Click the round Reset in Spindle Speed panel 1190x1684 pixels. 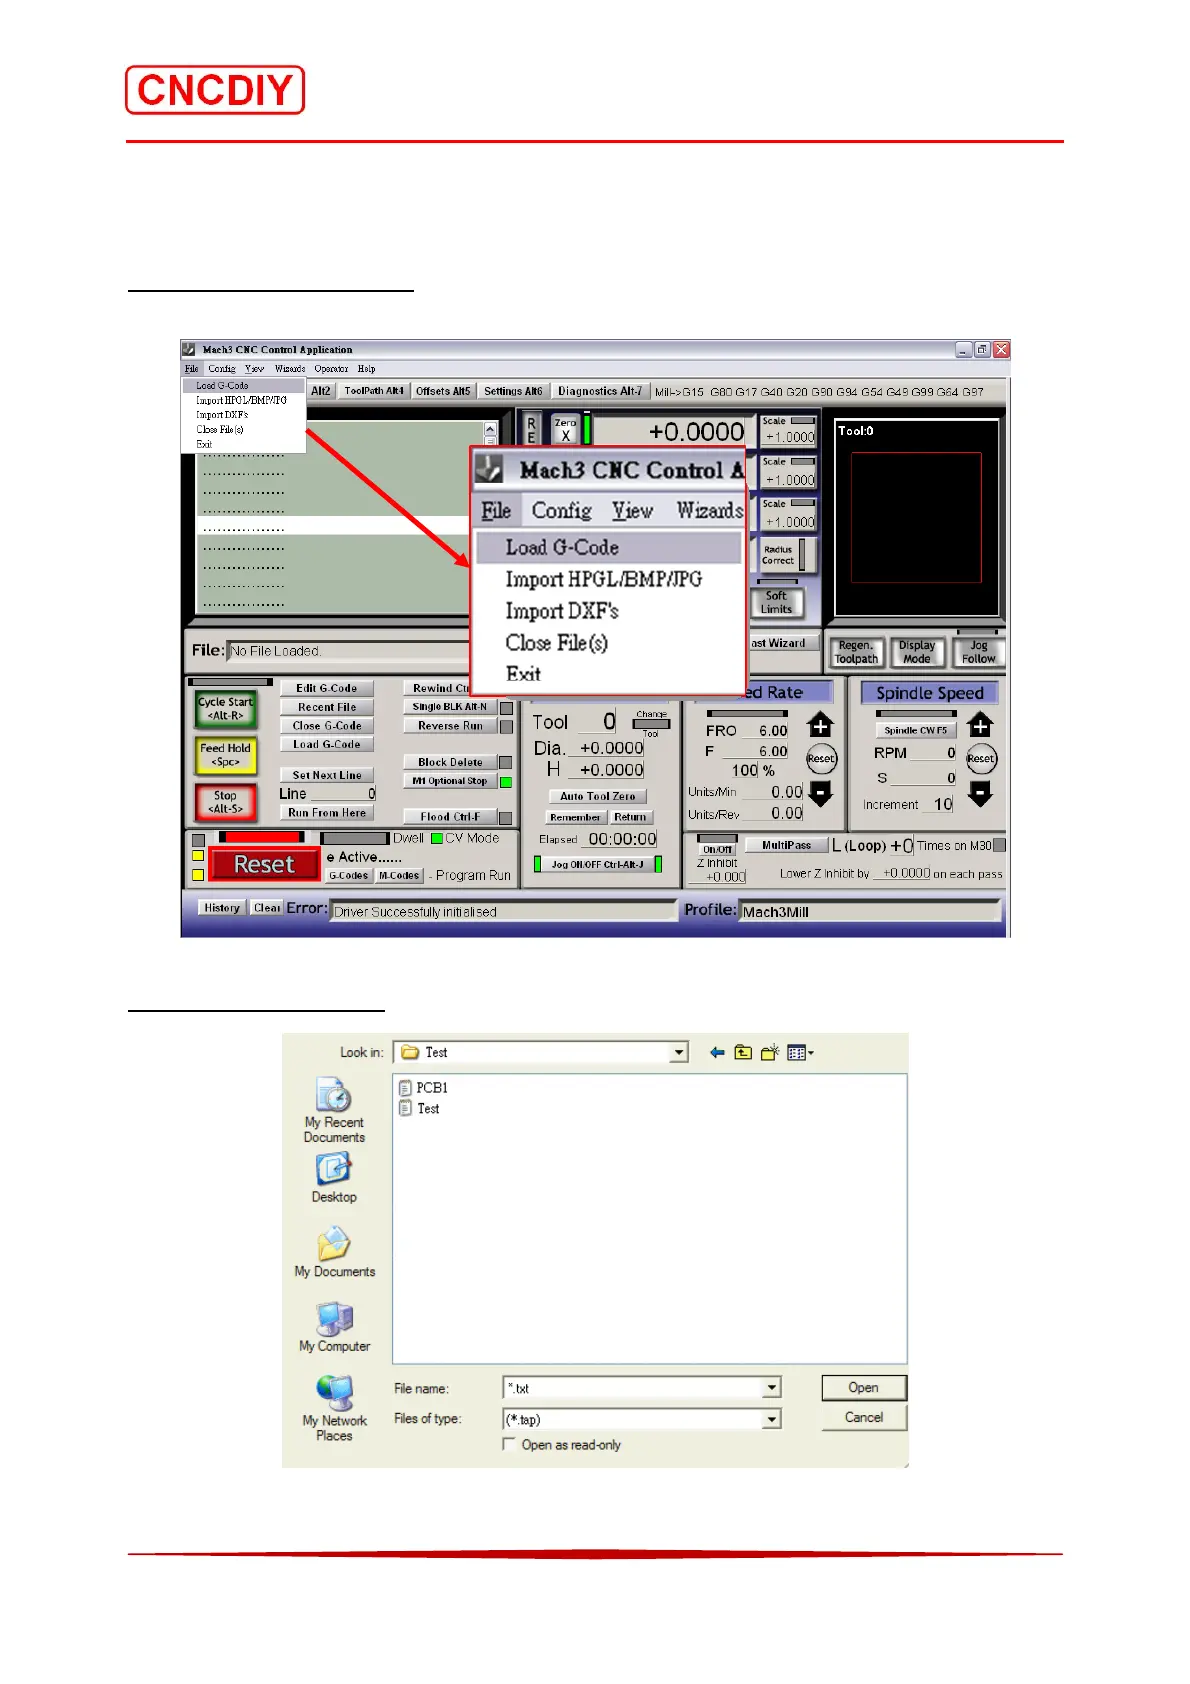[x=981, y=759]
